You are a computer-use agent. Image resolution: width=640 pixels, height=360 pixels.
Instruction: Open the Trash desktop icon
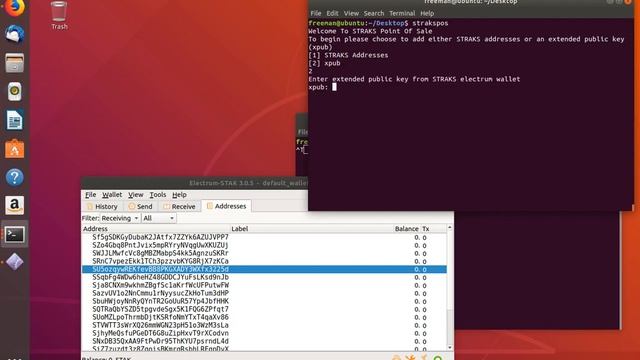pos(59,16)
